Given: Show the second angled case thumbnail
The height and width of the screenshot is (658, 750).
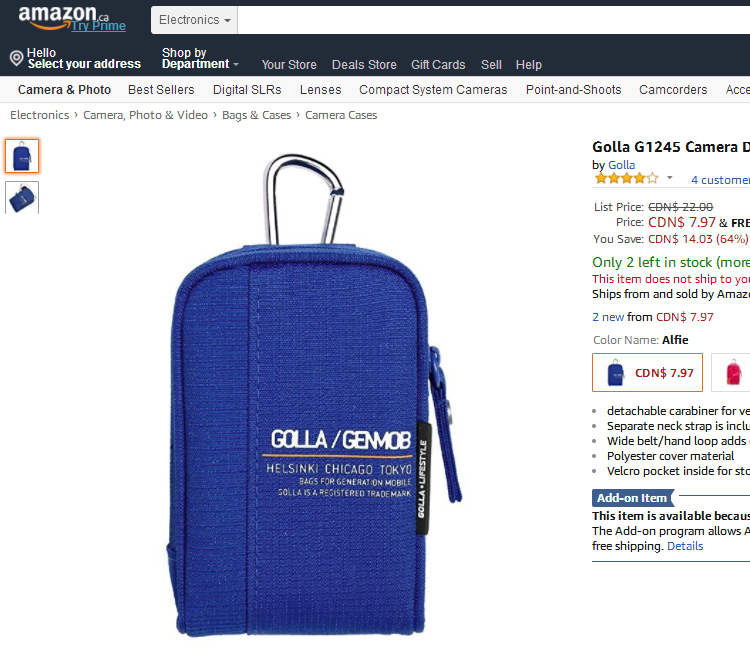Looking at the screenshot, I should [x=22, y=197].
